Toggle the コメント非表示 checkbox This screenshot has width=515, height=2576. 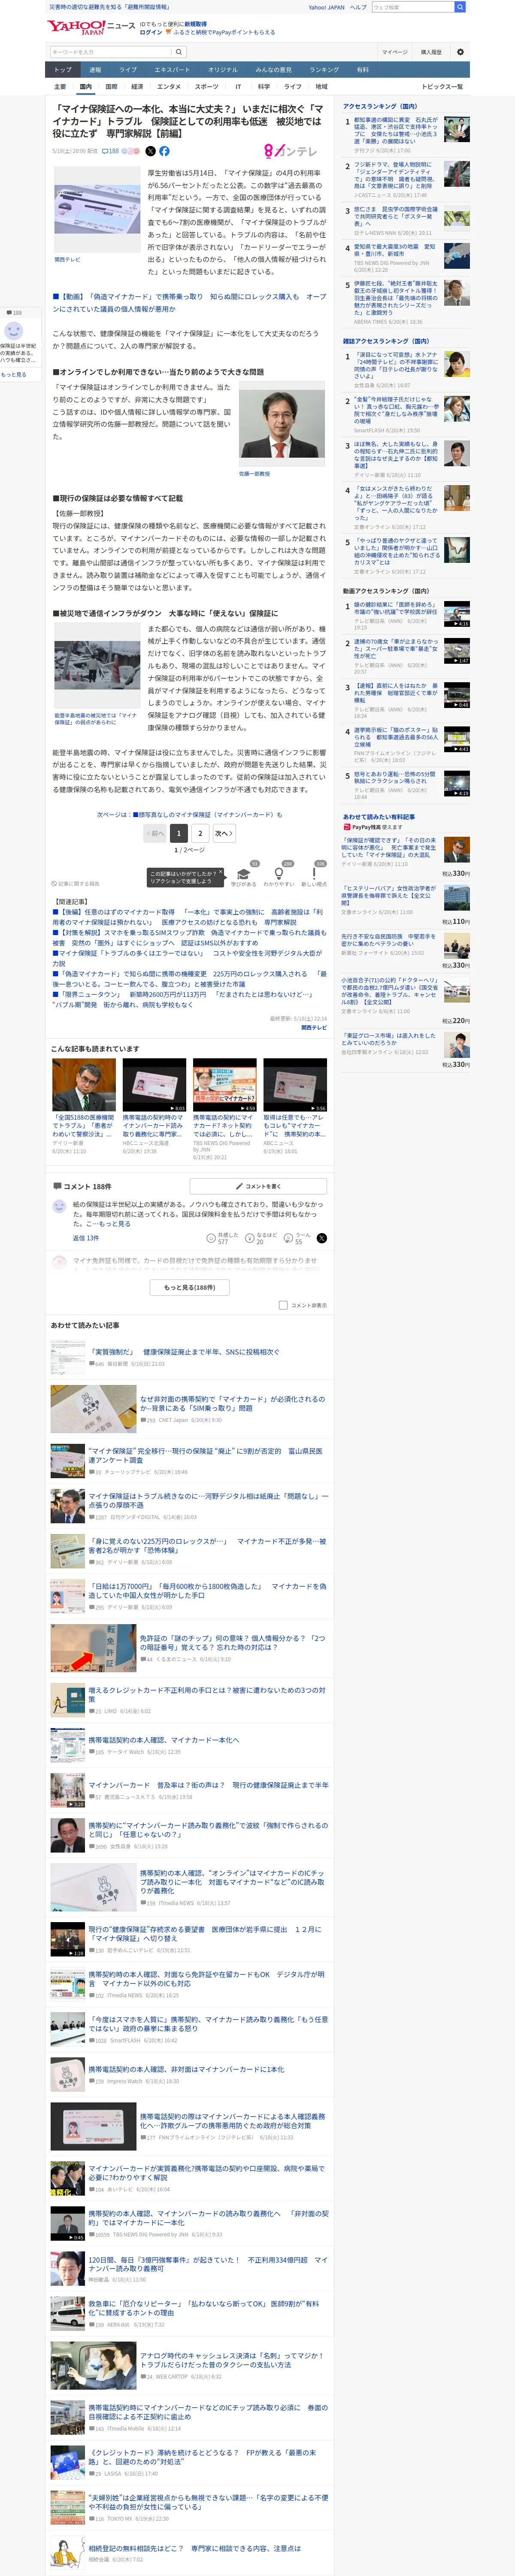[283, 1305]
